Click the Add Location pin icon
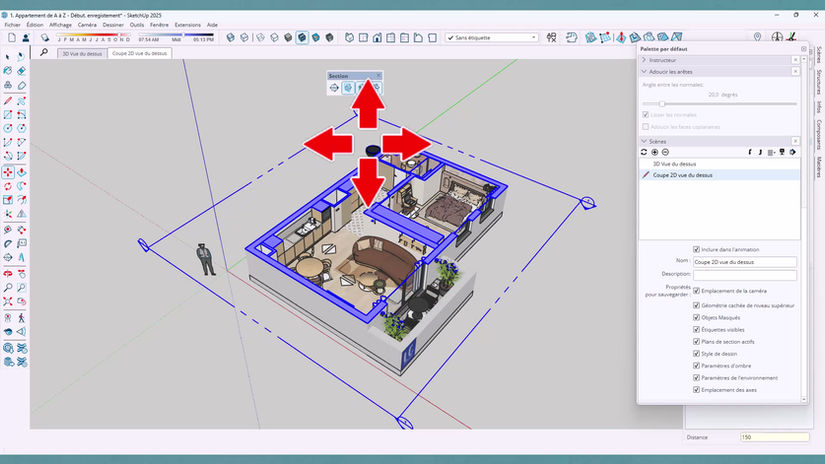This screenshot has height=464, width=825. pyautogui.click(x=757, y=37)
